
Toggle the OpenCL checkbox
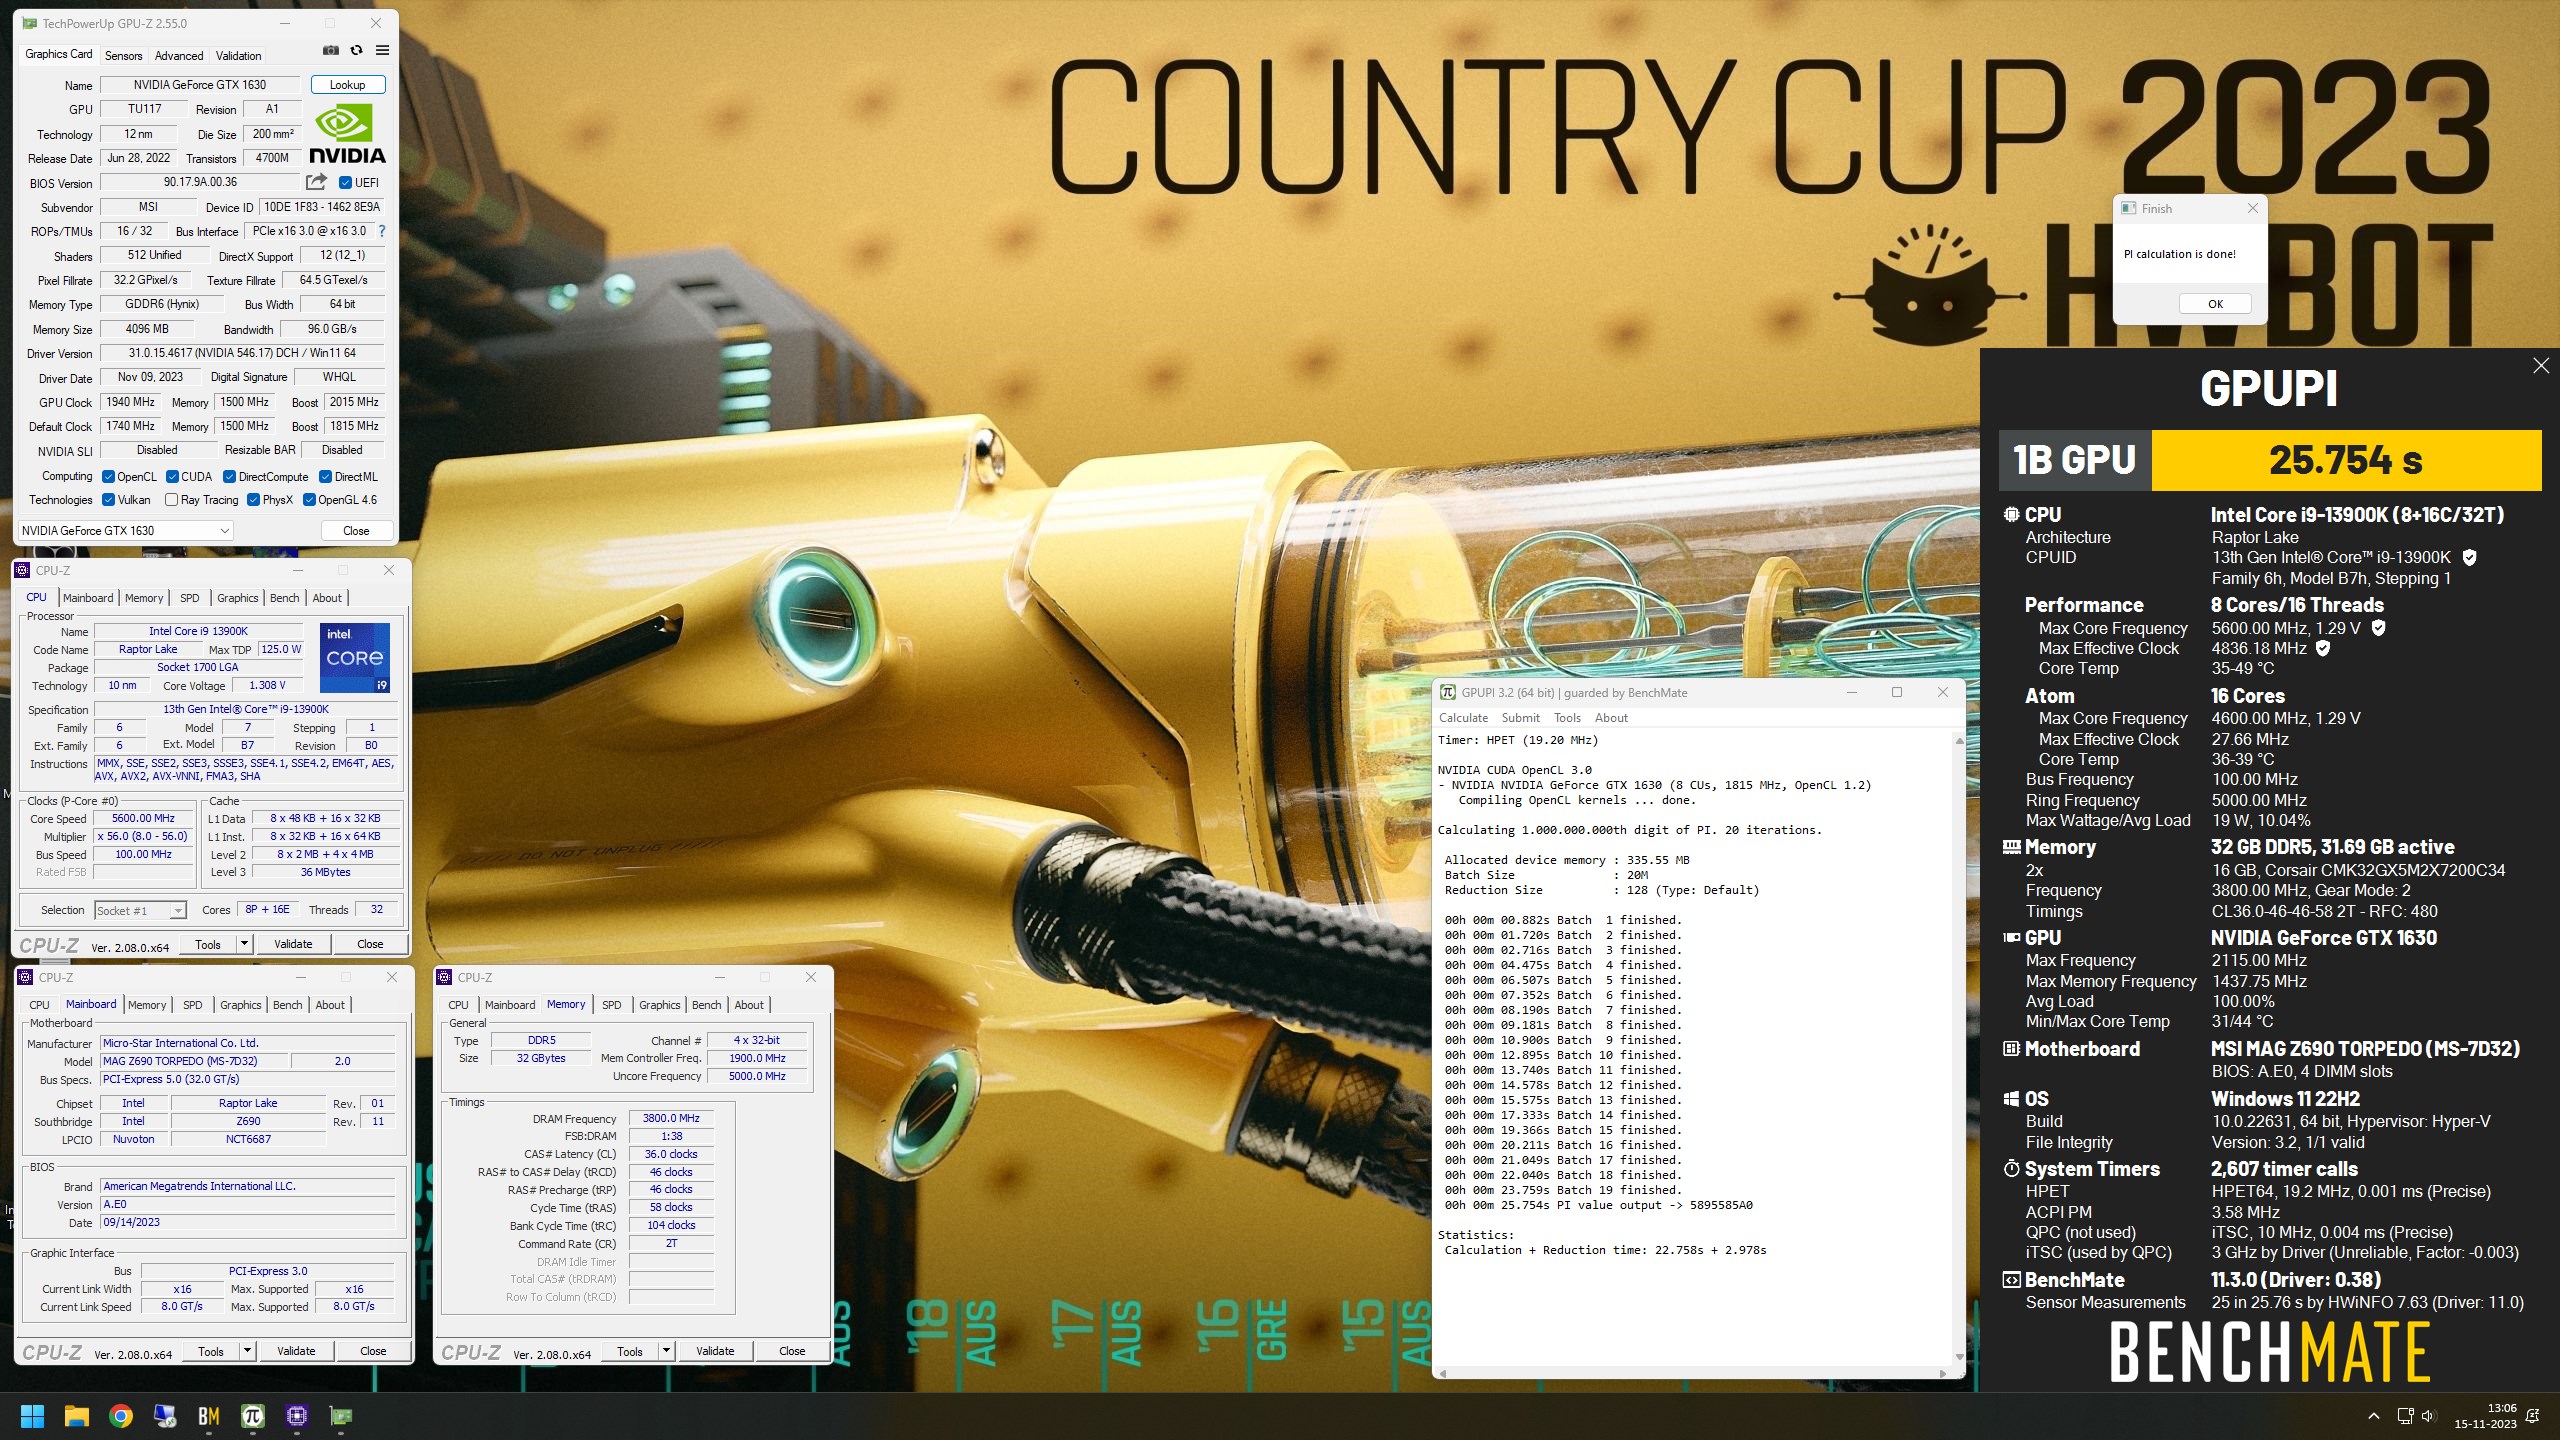[x=108, y=476]
